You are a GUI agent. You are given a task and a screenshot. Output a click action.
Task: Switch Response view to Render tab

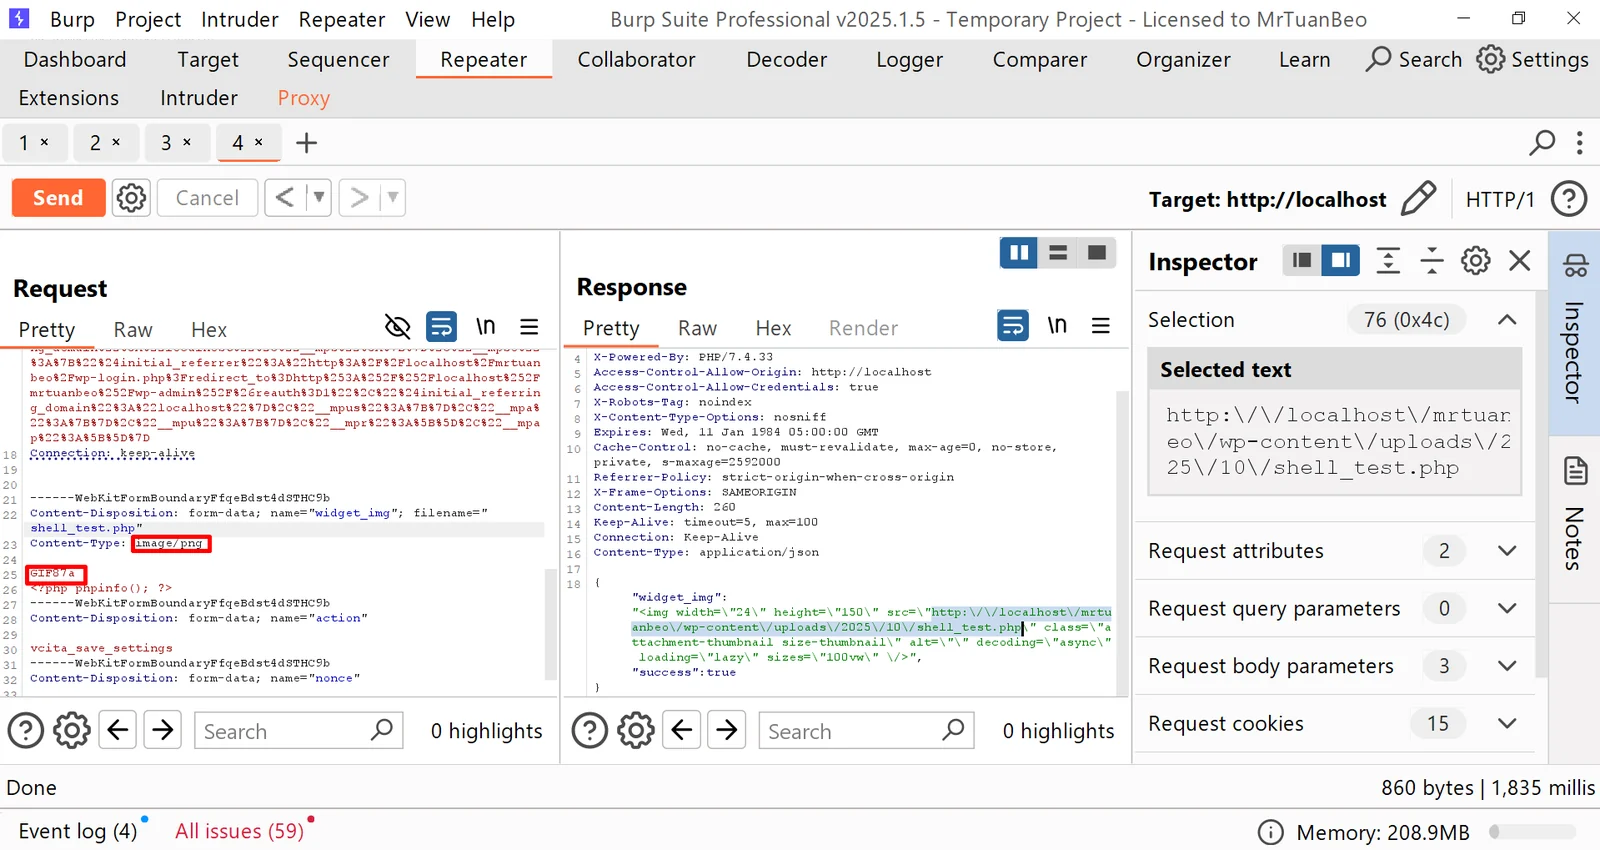[x=863, y=328]
